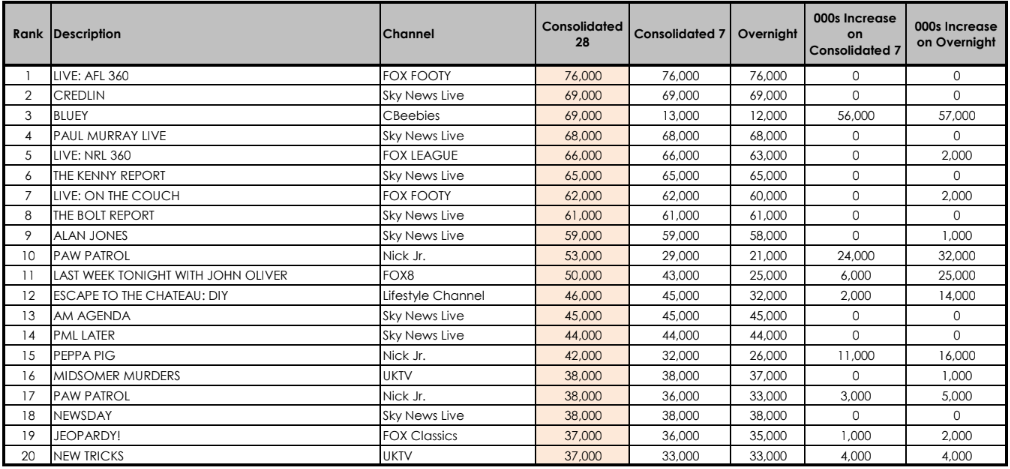
Task: Select the LIVE: AFL 360 description cell
Action: coord(216,76)
